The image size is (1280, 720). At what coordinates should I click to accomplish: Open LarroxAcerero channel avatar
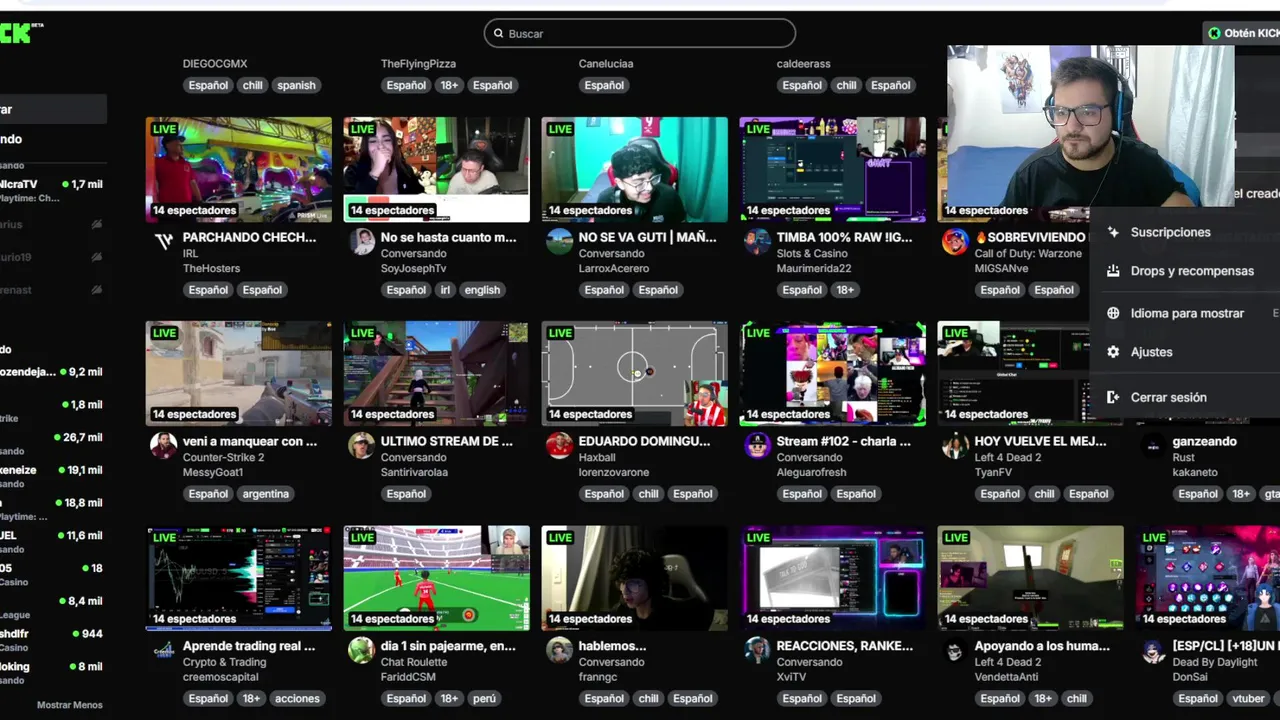pos(560,242)
